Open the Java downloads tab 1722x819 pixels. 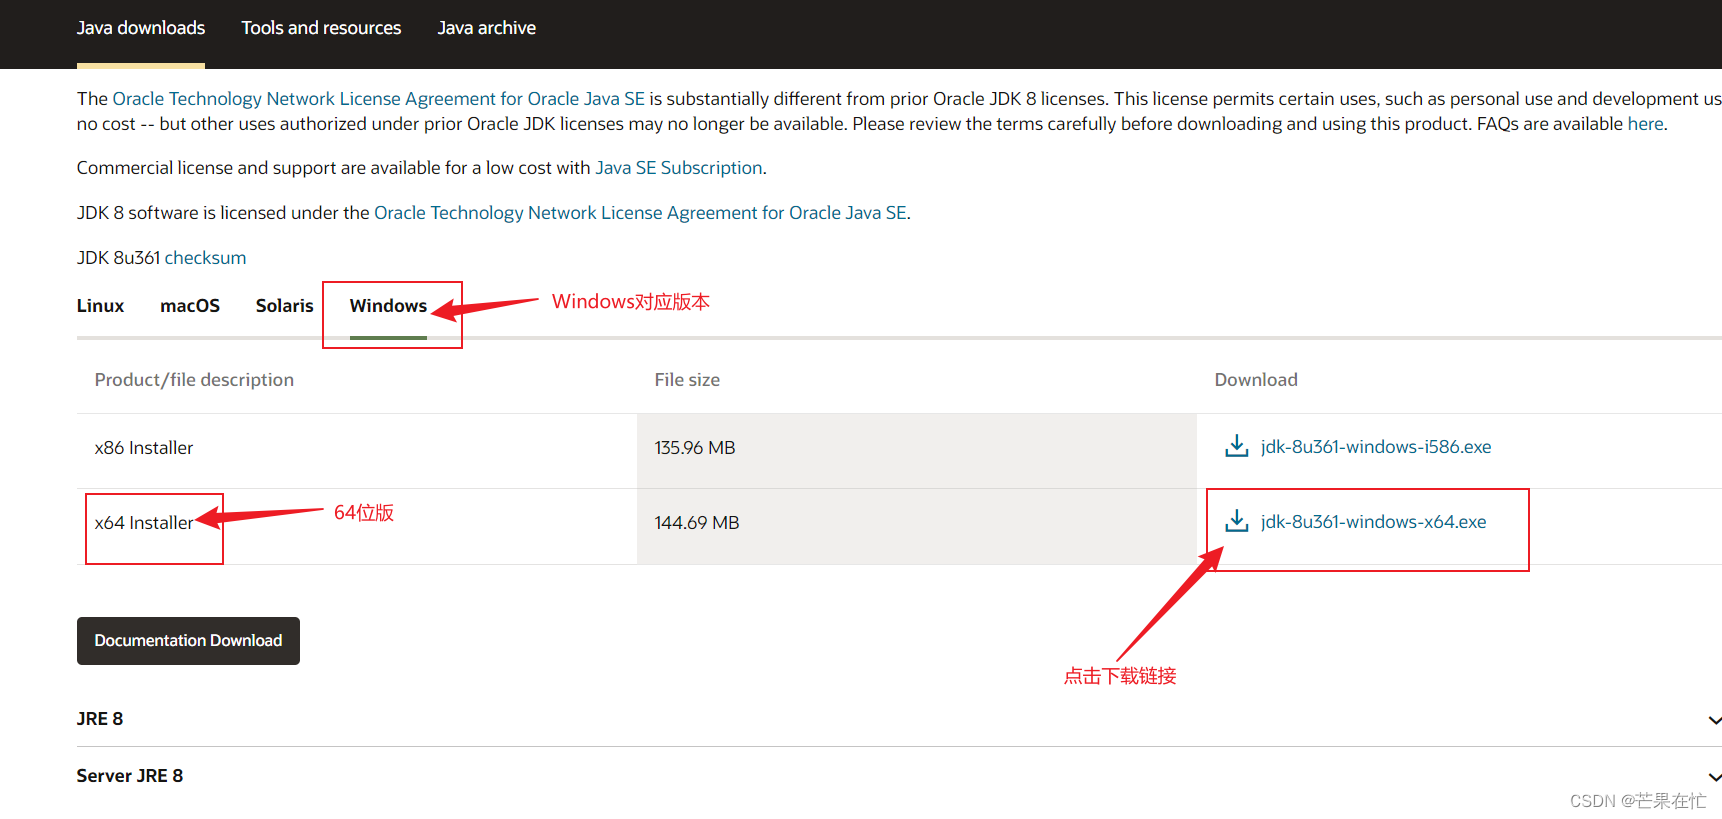tap(141, 28)
